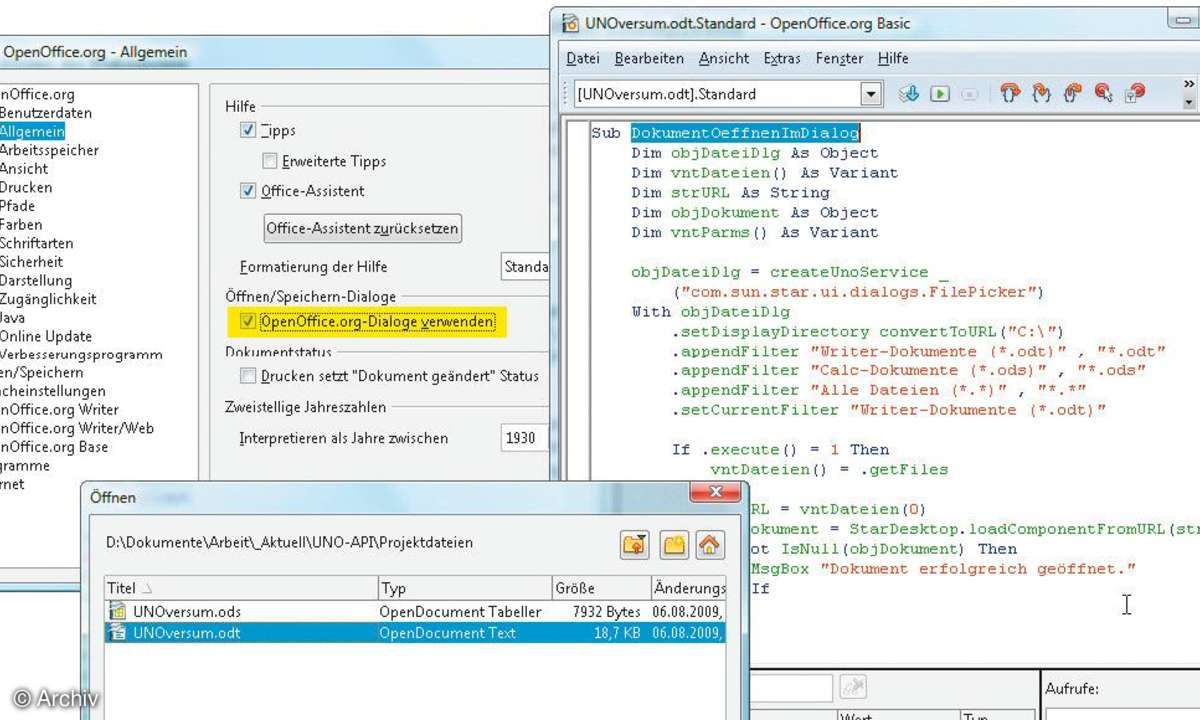Sort file list by Größe column
Screen dimensions: 1200x720
pyautogui.click(x=601, y=588)
